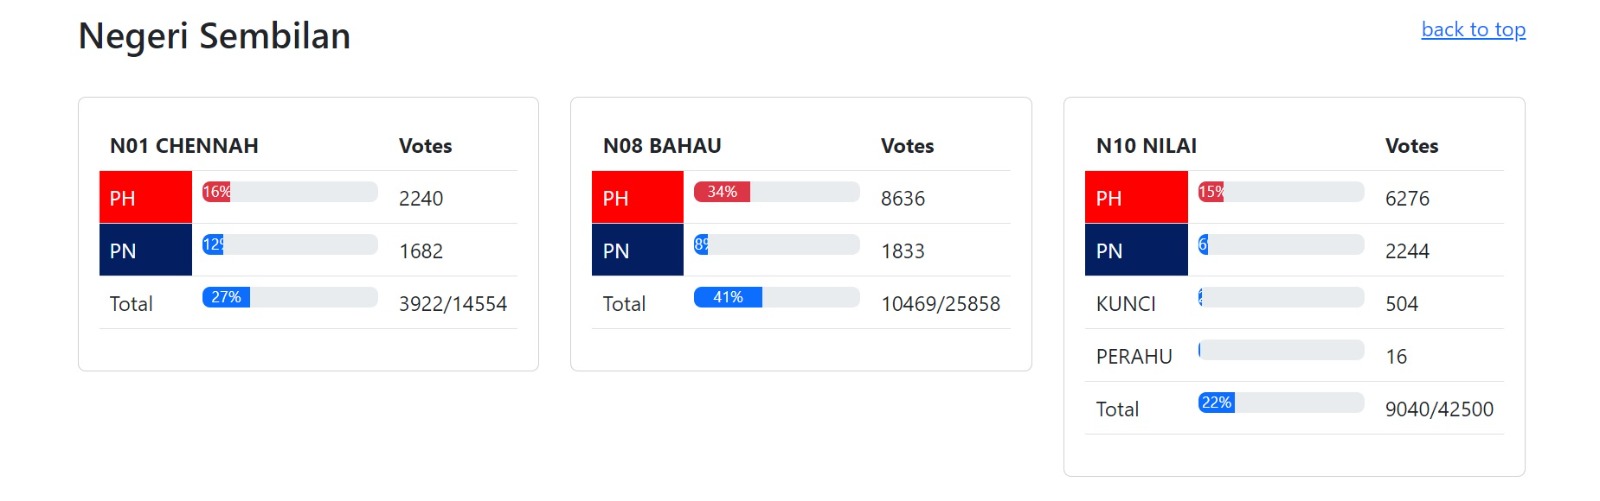
Task: Click the navy PN cell in N10 Nilai
Action: click(x=1136, y=250)
